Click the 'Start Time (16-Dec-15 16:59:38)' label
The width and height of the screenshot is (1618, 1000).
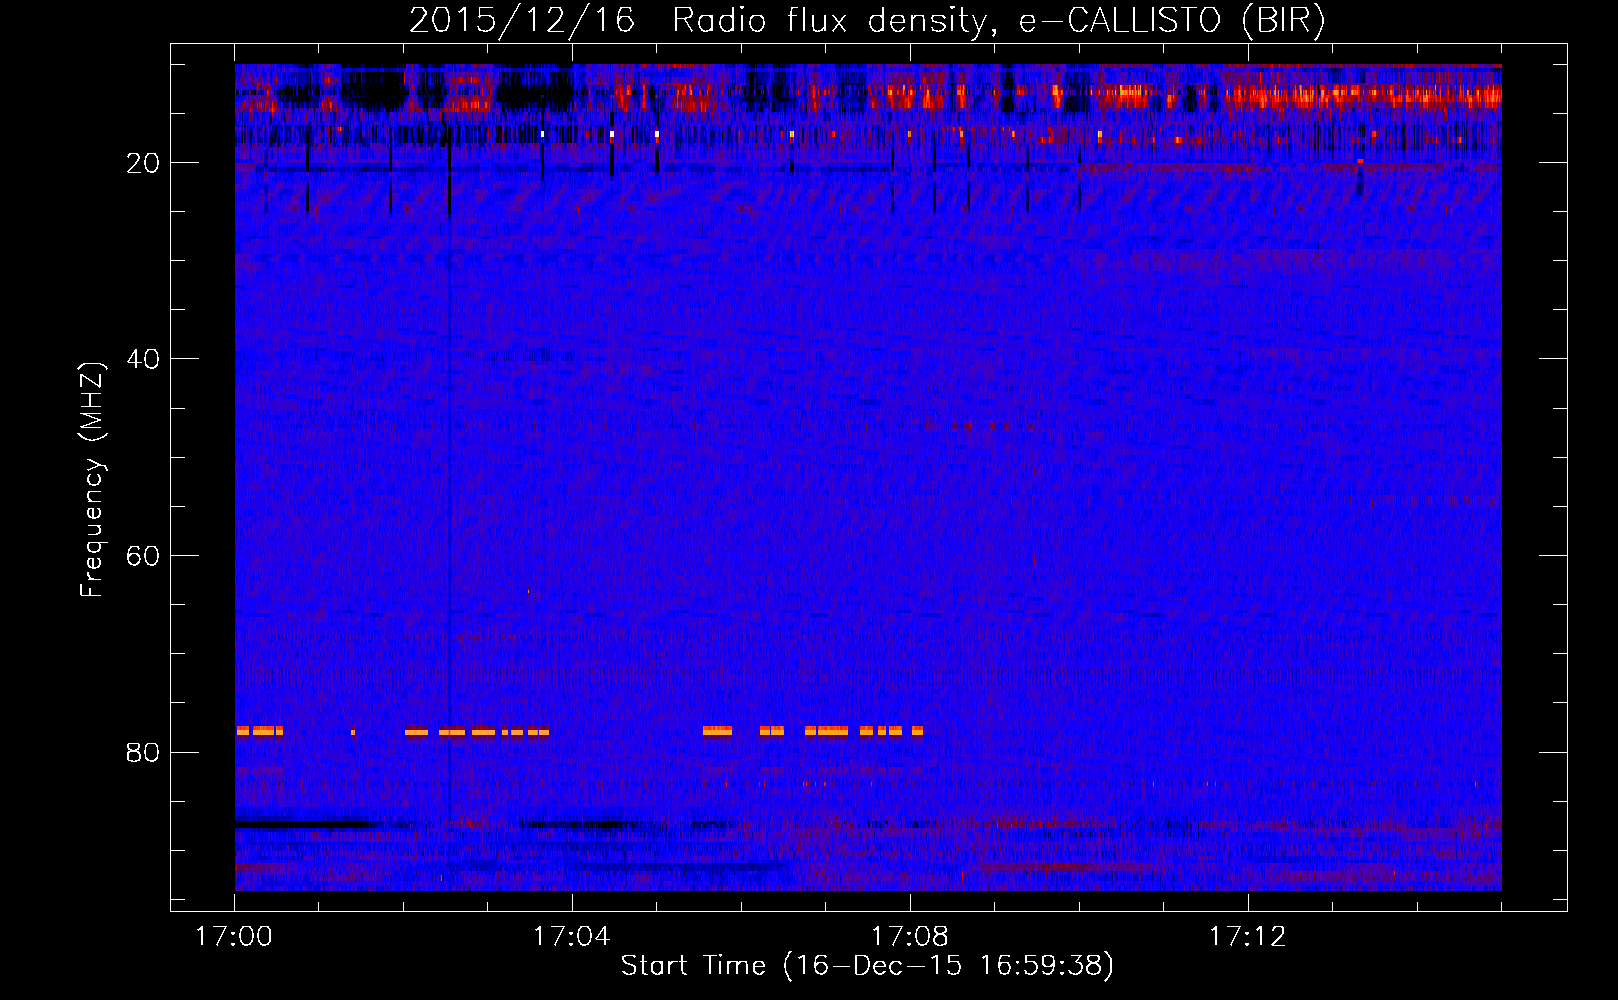tap(867, 966)
